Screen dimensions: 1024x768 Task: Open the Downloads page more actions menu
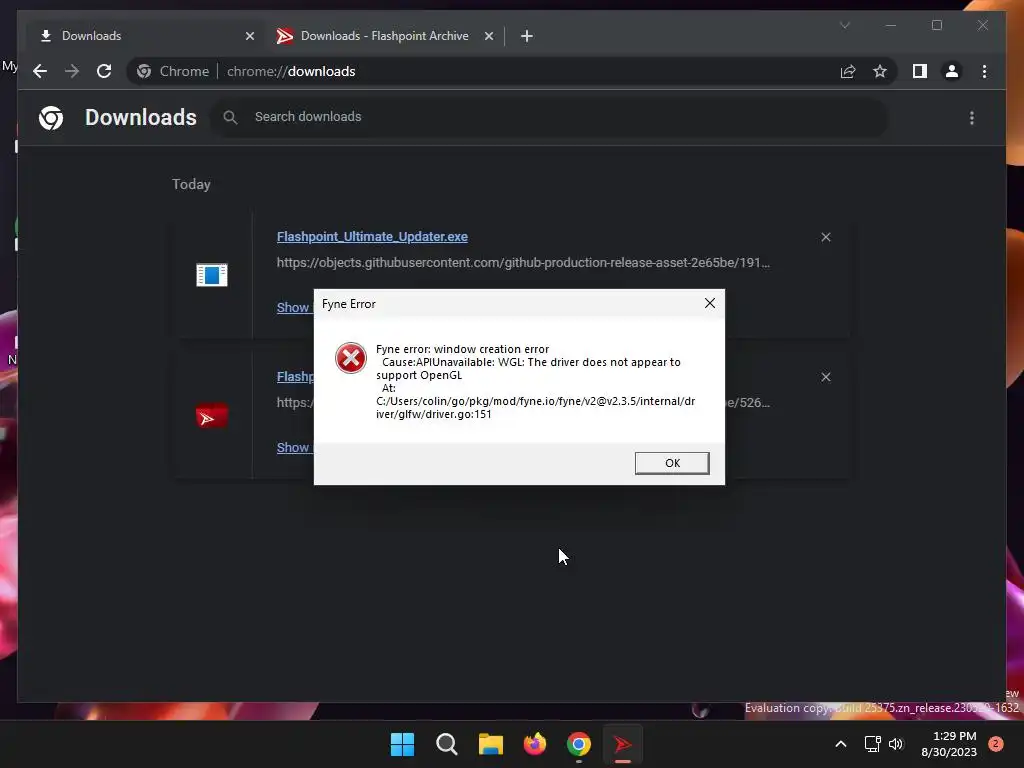coord(972,118)
